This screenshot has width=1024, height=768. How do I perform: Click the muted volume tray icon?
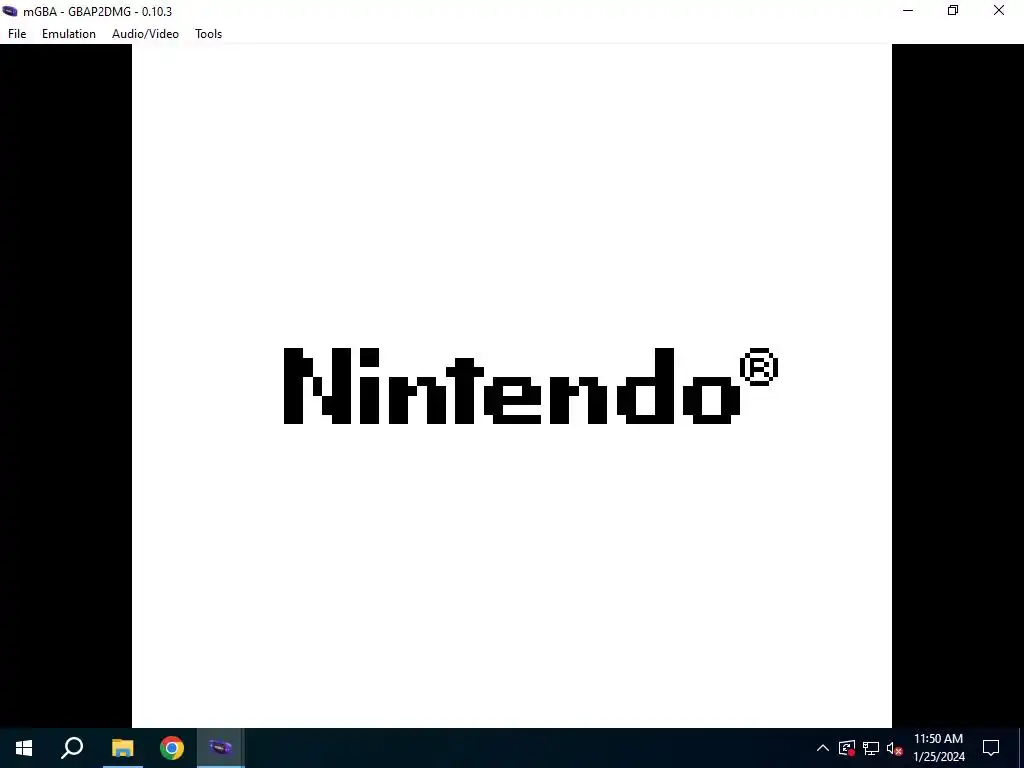(894, 748)
